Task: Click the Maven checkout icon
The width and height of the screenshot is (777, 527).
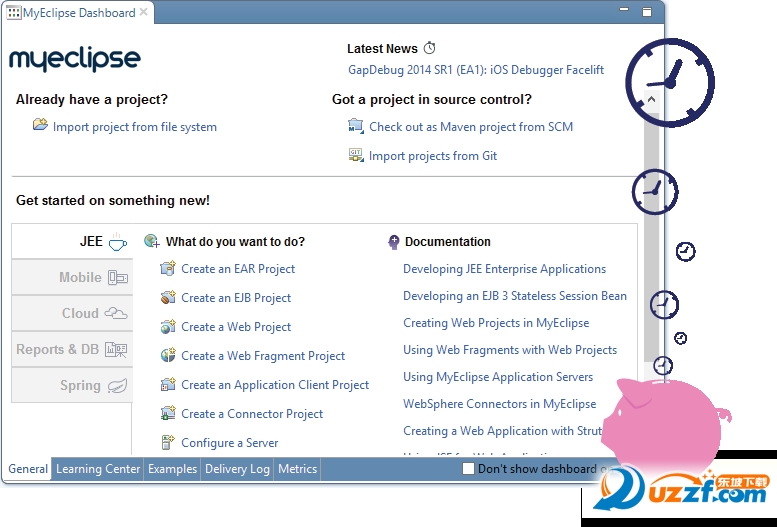Action: coord(356,126)
